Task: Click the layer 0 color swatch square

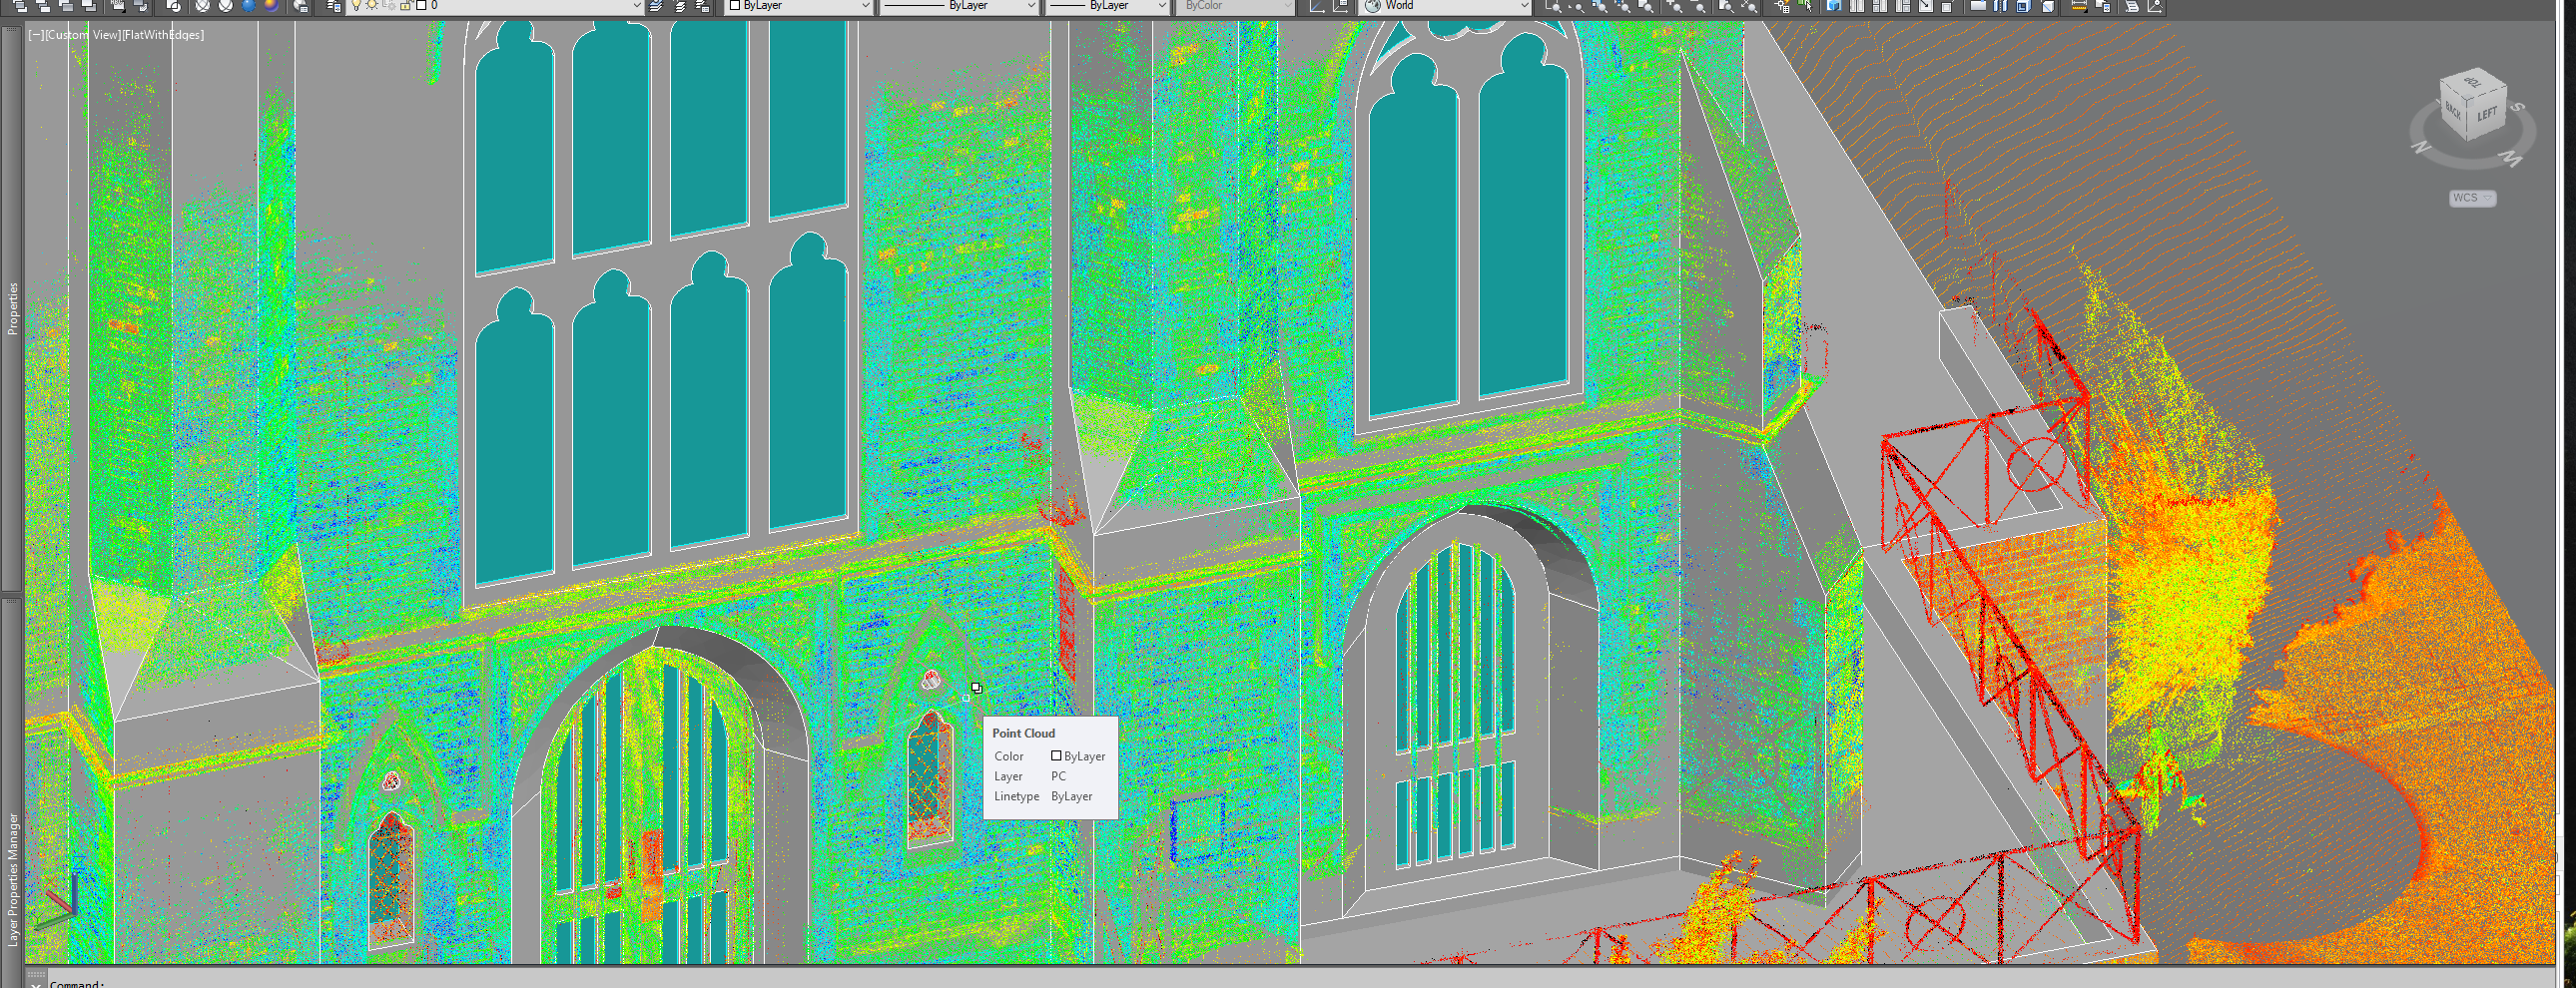Action: [x=421, y=6]
